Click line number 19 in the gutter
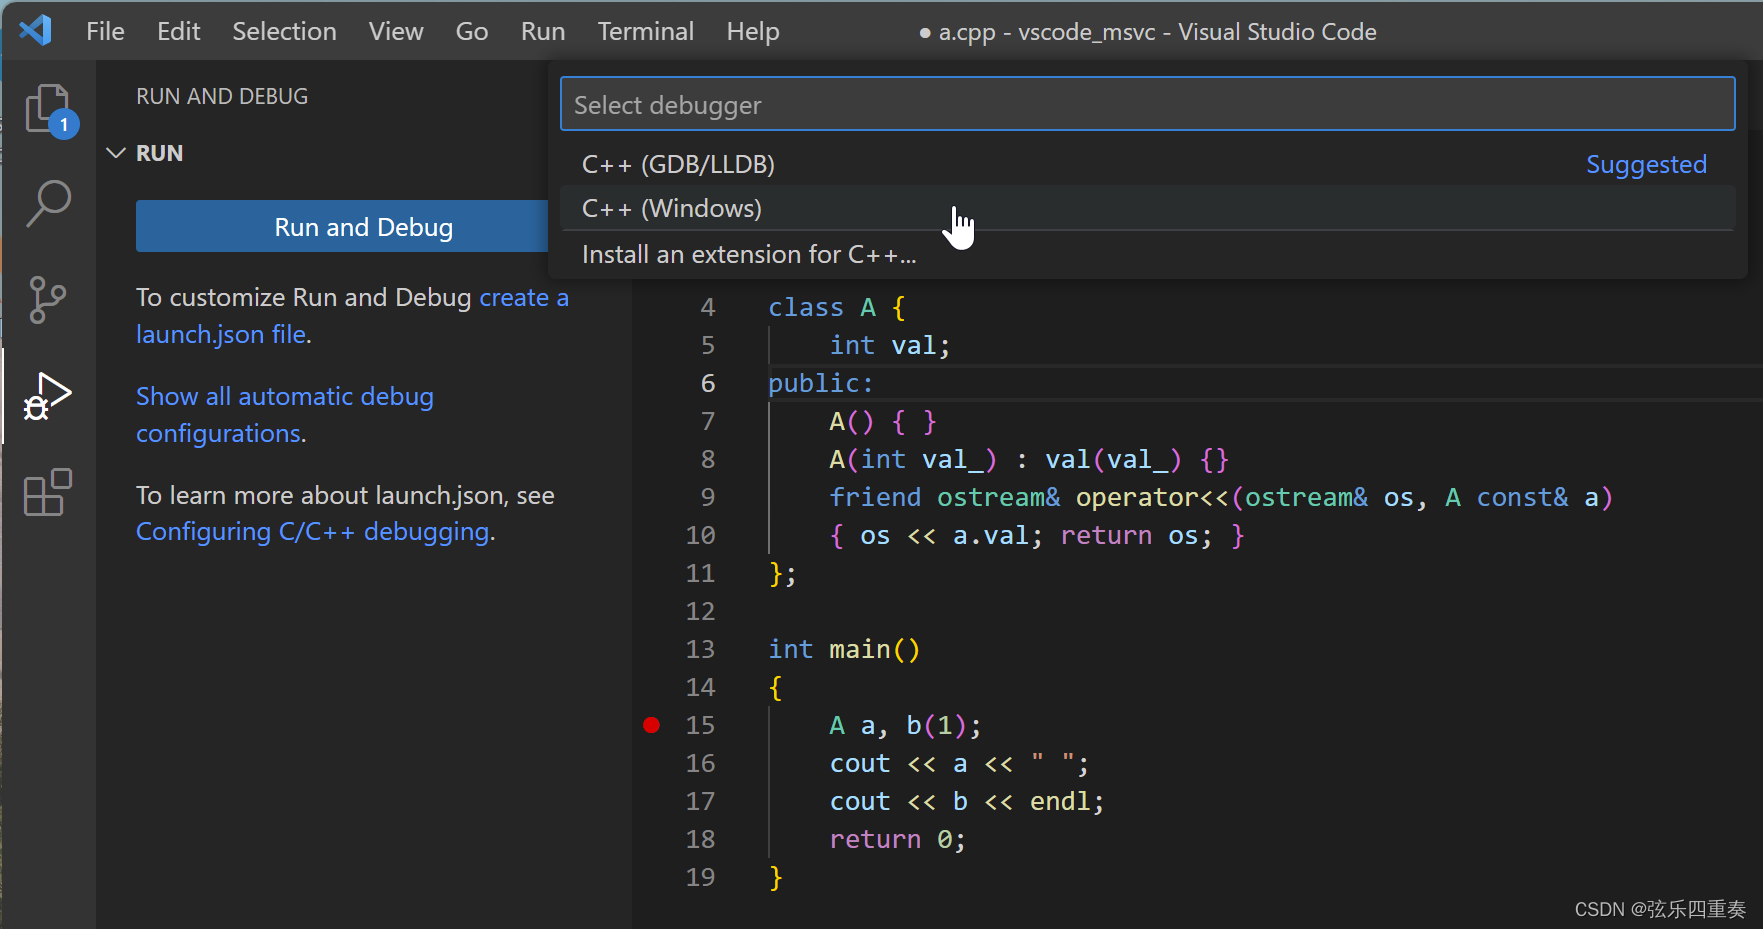 click(x=700, y=877)
